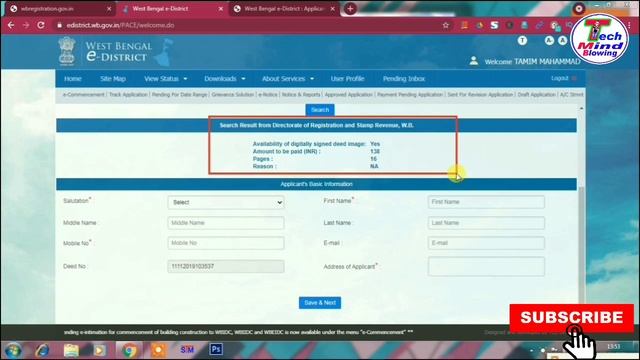640x360 pixels.
Task: Open Photoshop from the taskbar
Action: [x=216, y=349]
